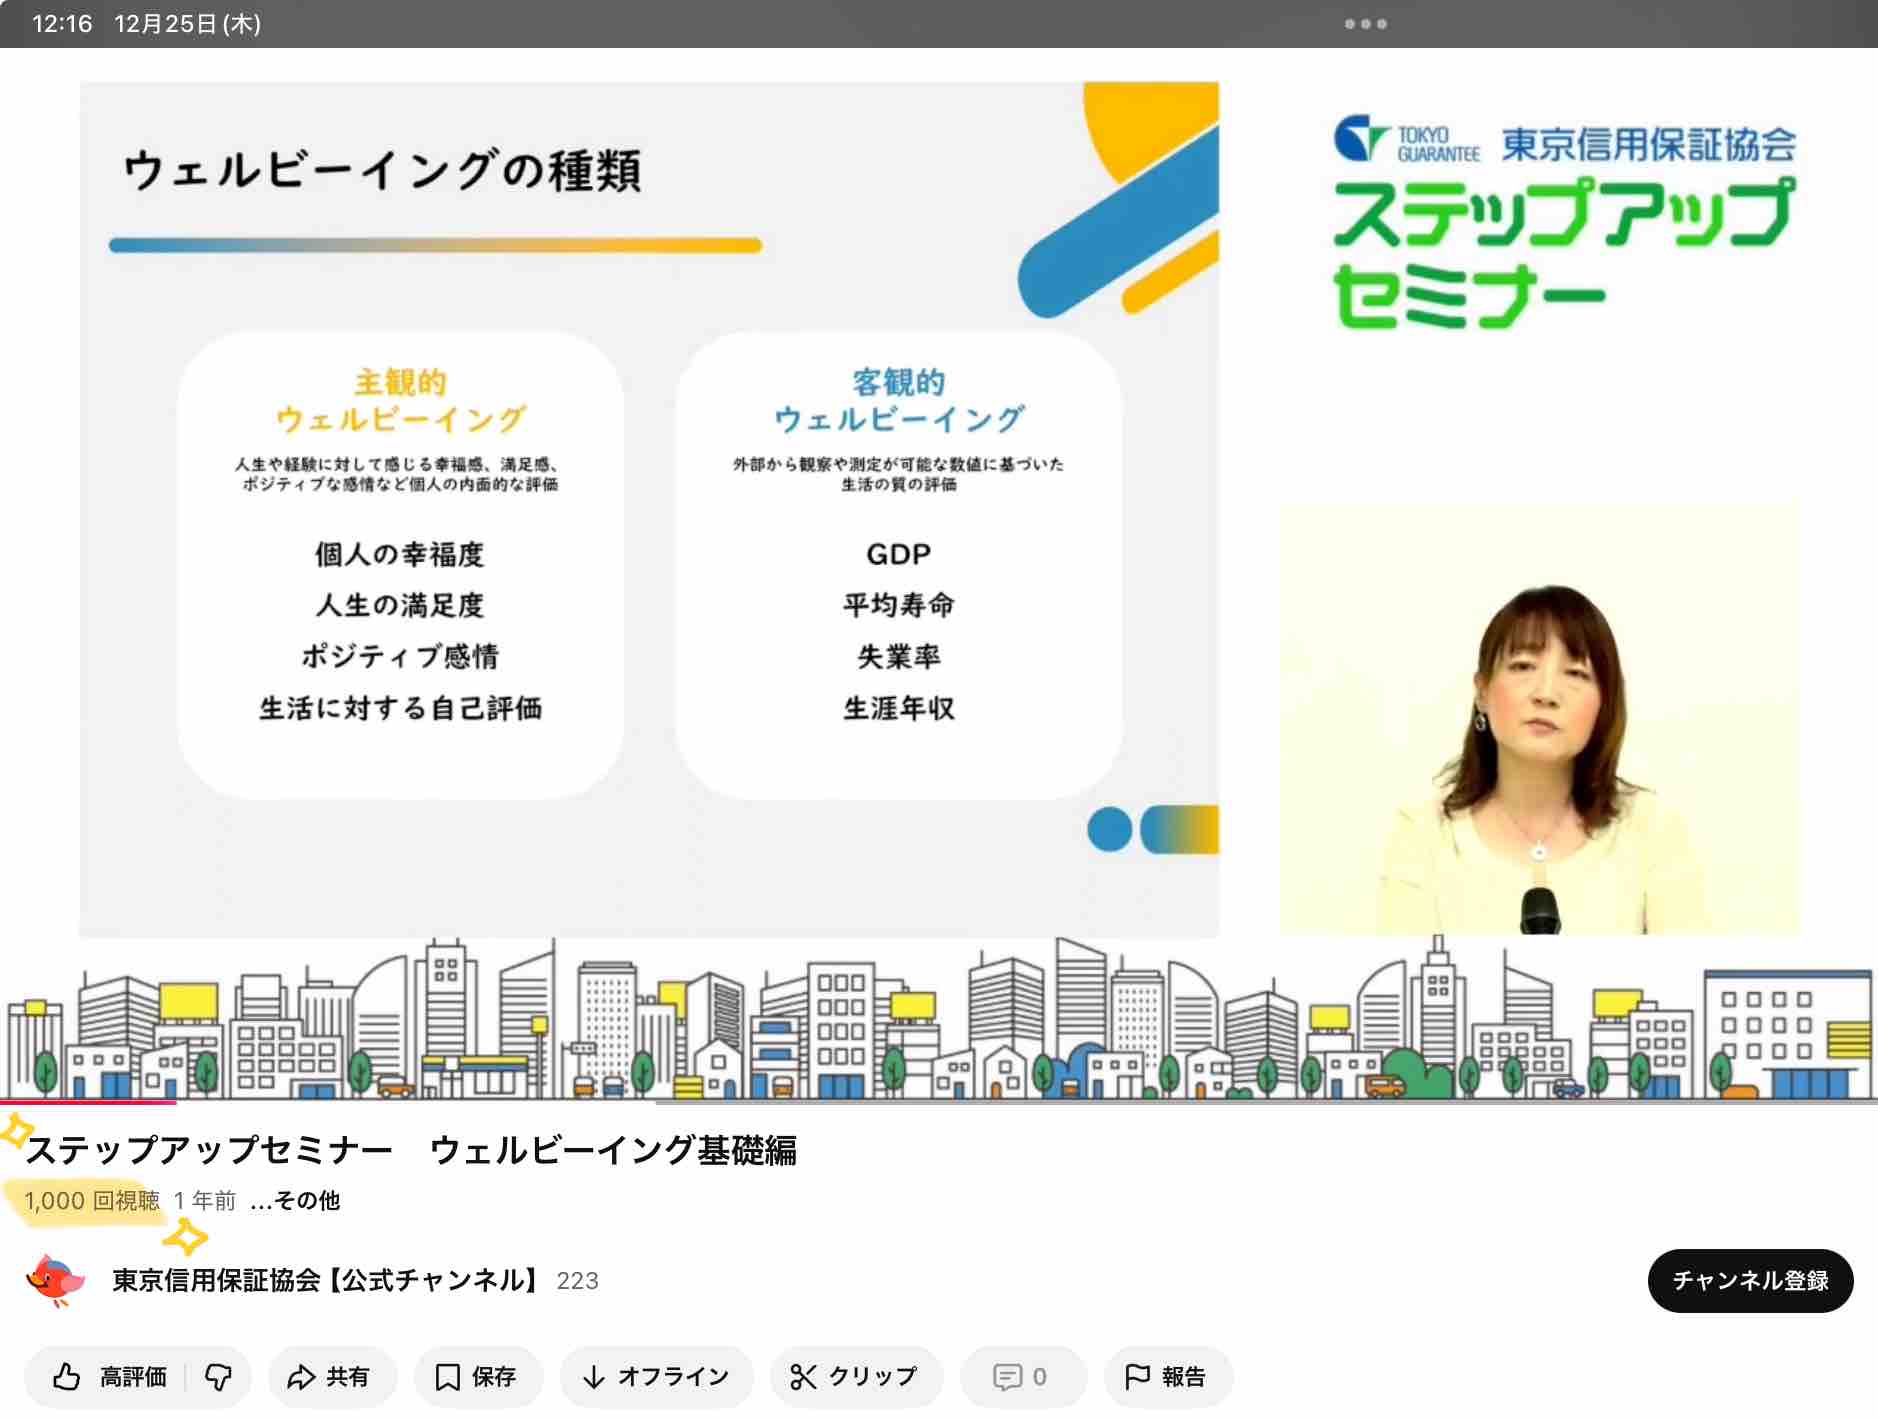Screen dimensions: 1878x1420
Task: Expand description via …その他
Action: click(x=295, y=1200)
